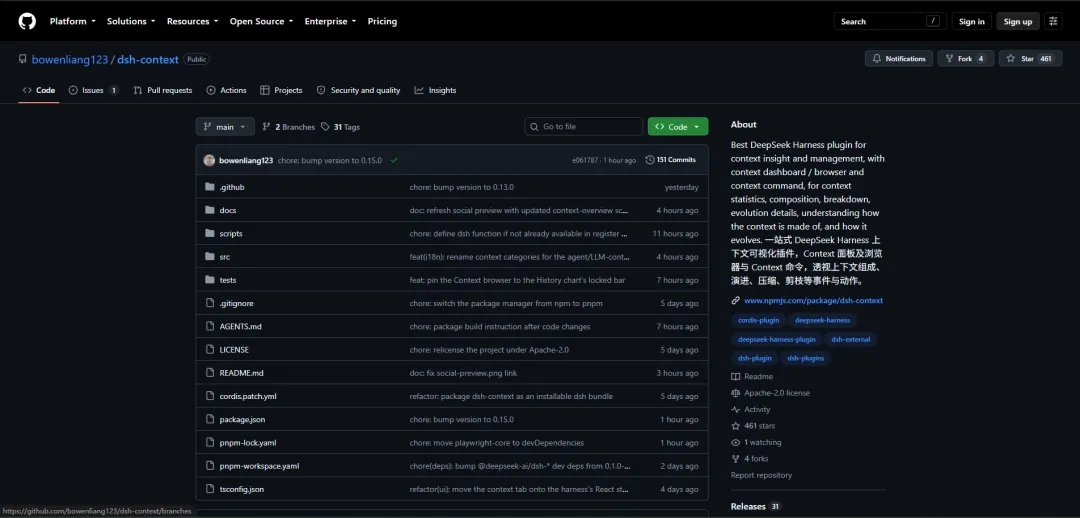Open the Readme link in About
This screenshot has width=1080, height=518.
click(x=752, y=377)
